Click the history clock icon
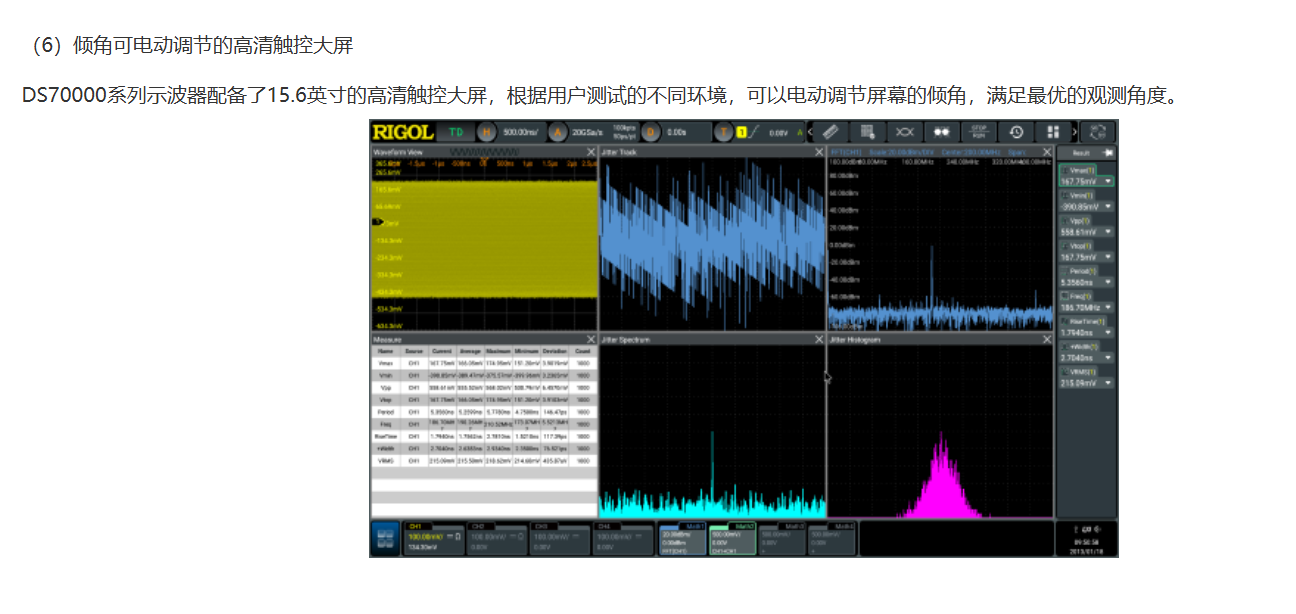Viewport: 1296px width, 614px height. 1015,132
